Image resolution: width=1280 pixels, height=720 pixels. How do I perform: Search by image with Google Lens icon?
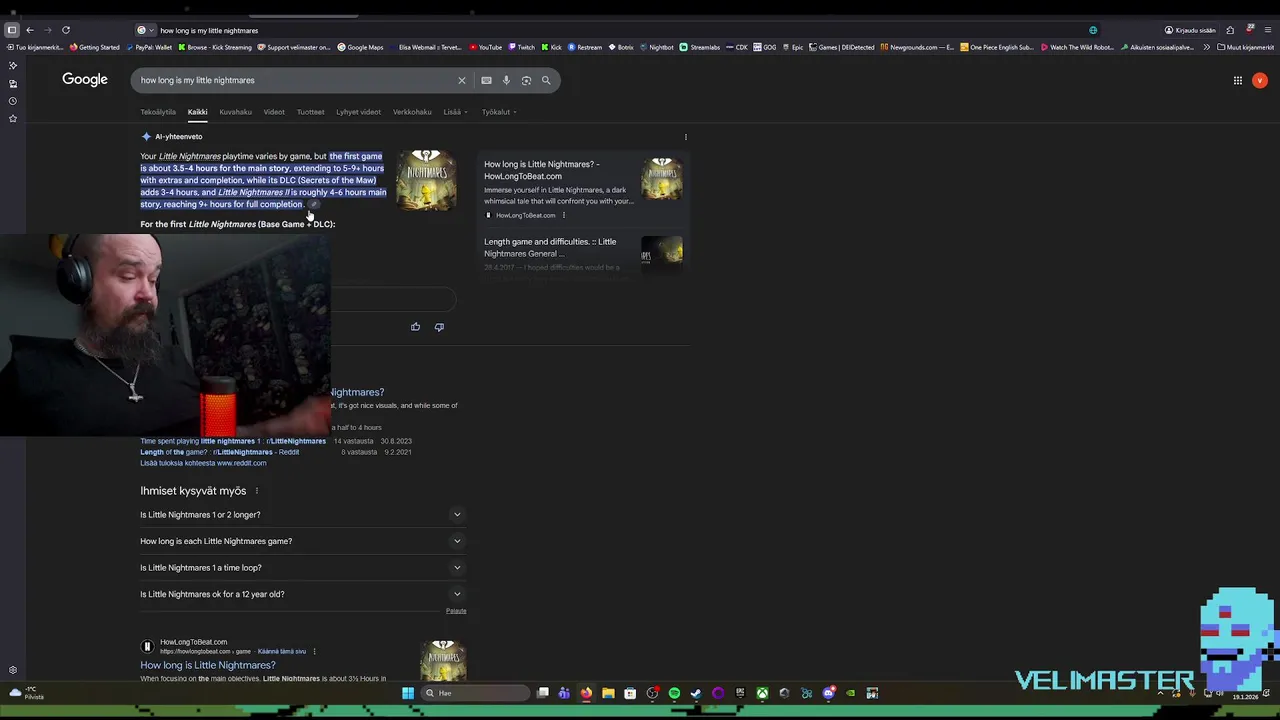coord(526,80)
